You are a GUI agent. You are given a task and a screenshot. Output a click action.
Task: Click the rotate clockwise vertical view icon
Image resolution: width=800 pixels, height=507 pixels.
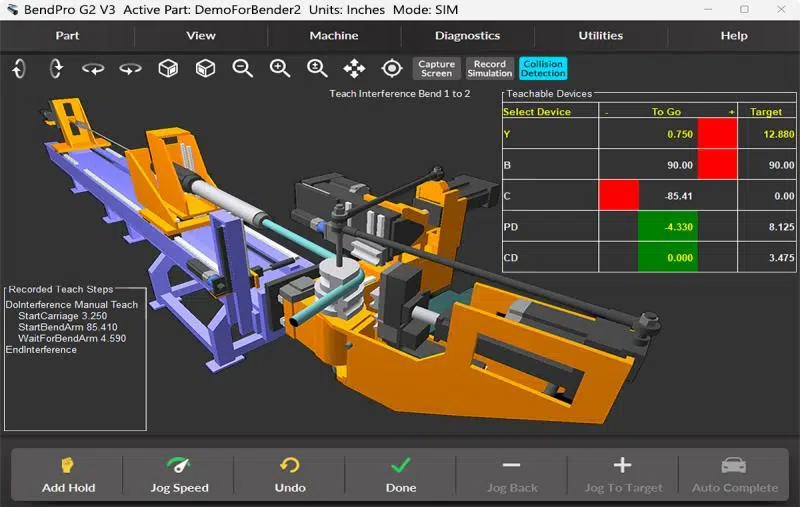(x=56, y=68)
